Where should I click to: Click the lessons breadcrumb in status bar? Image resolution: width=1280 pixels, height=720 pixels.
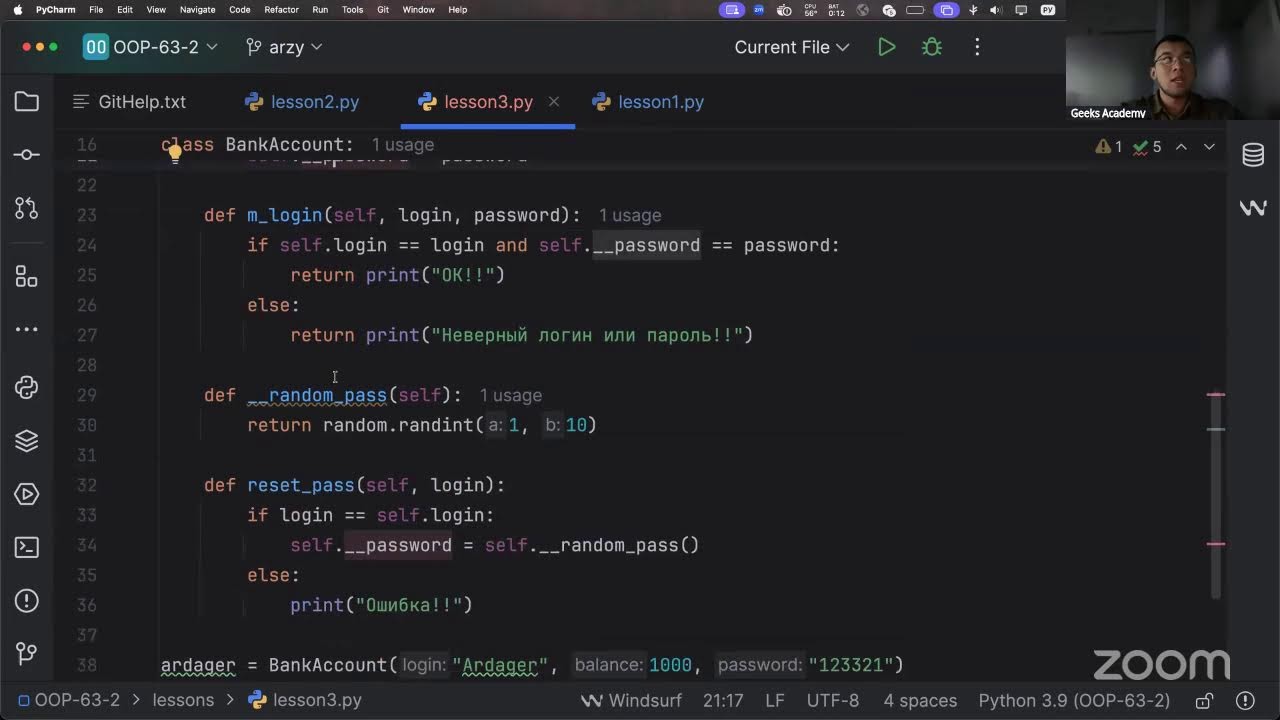(x=183, y=701)
